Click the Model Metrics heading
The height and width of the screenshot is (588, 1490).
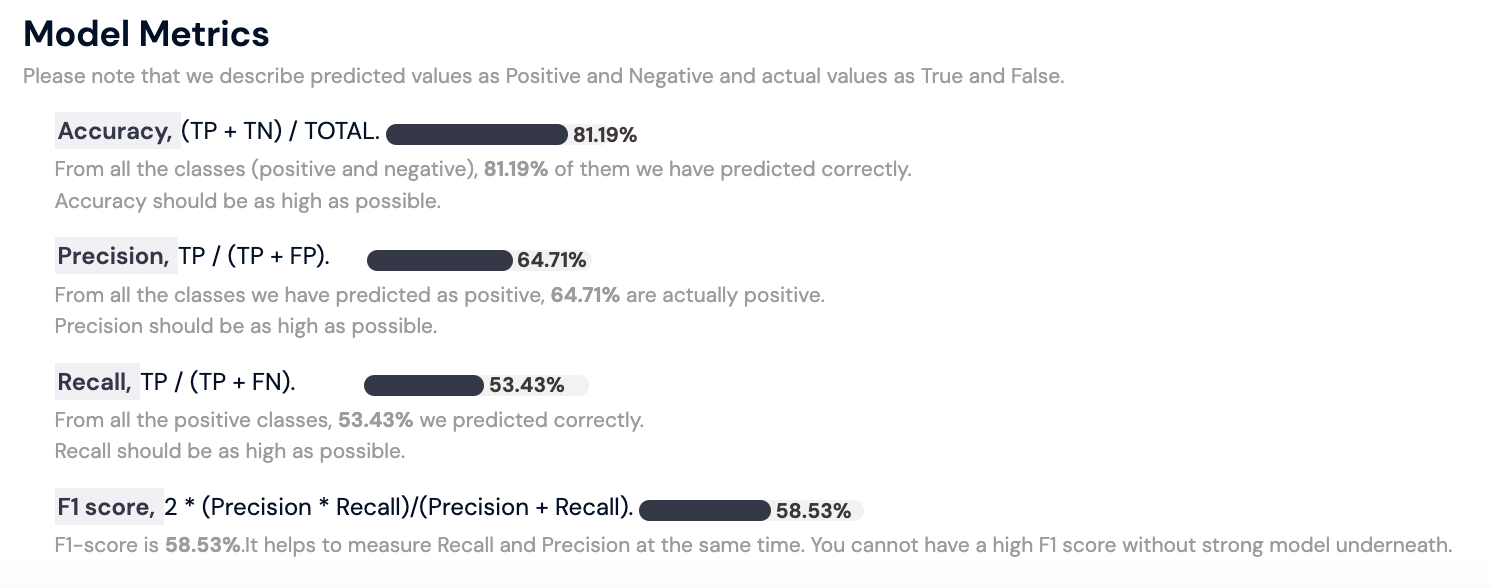tap(146, 35)
